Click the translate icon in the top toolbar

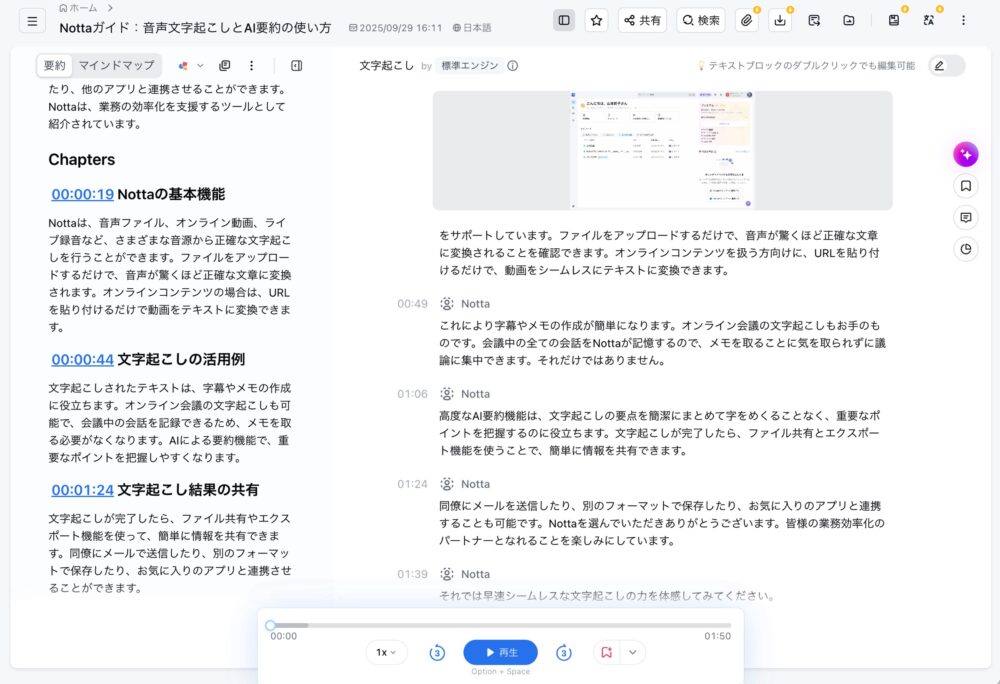[x=928, y=20]
